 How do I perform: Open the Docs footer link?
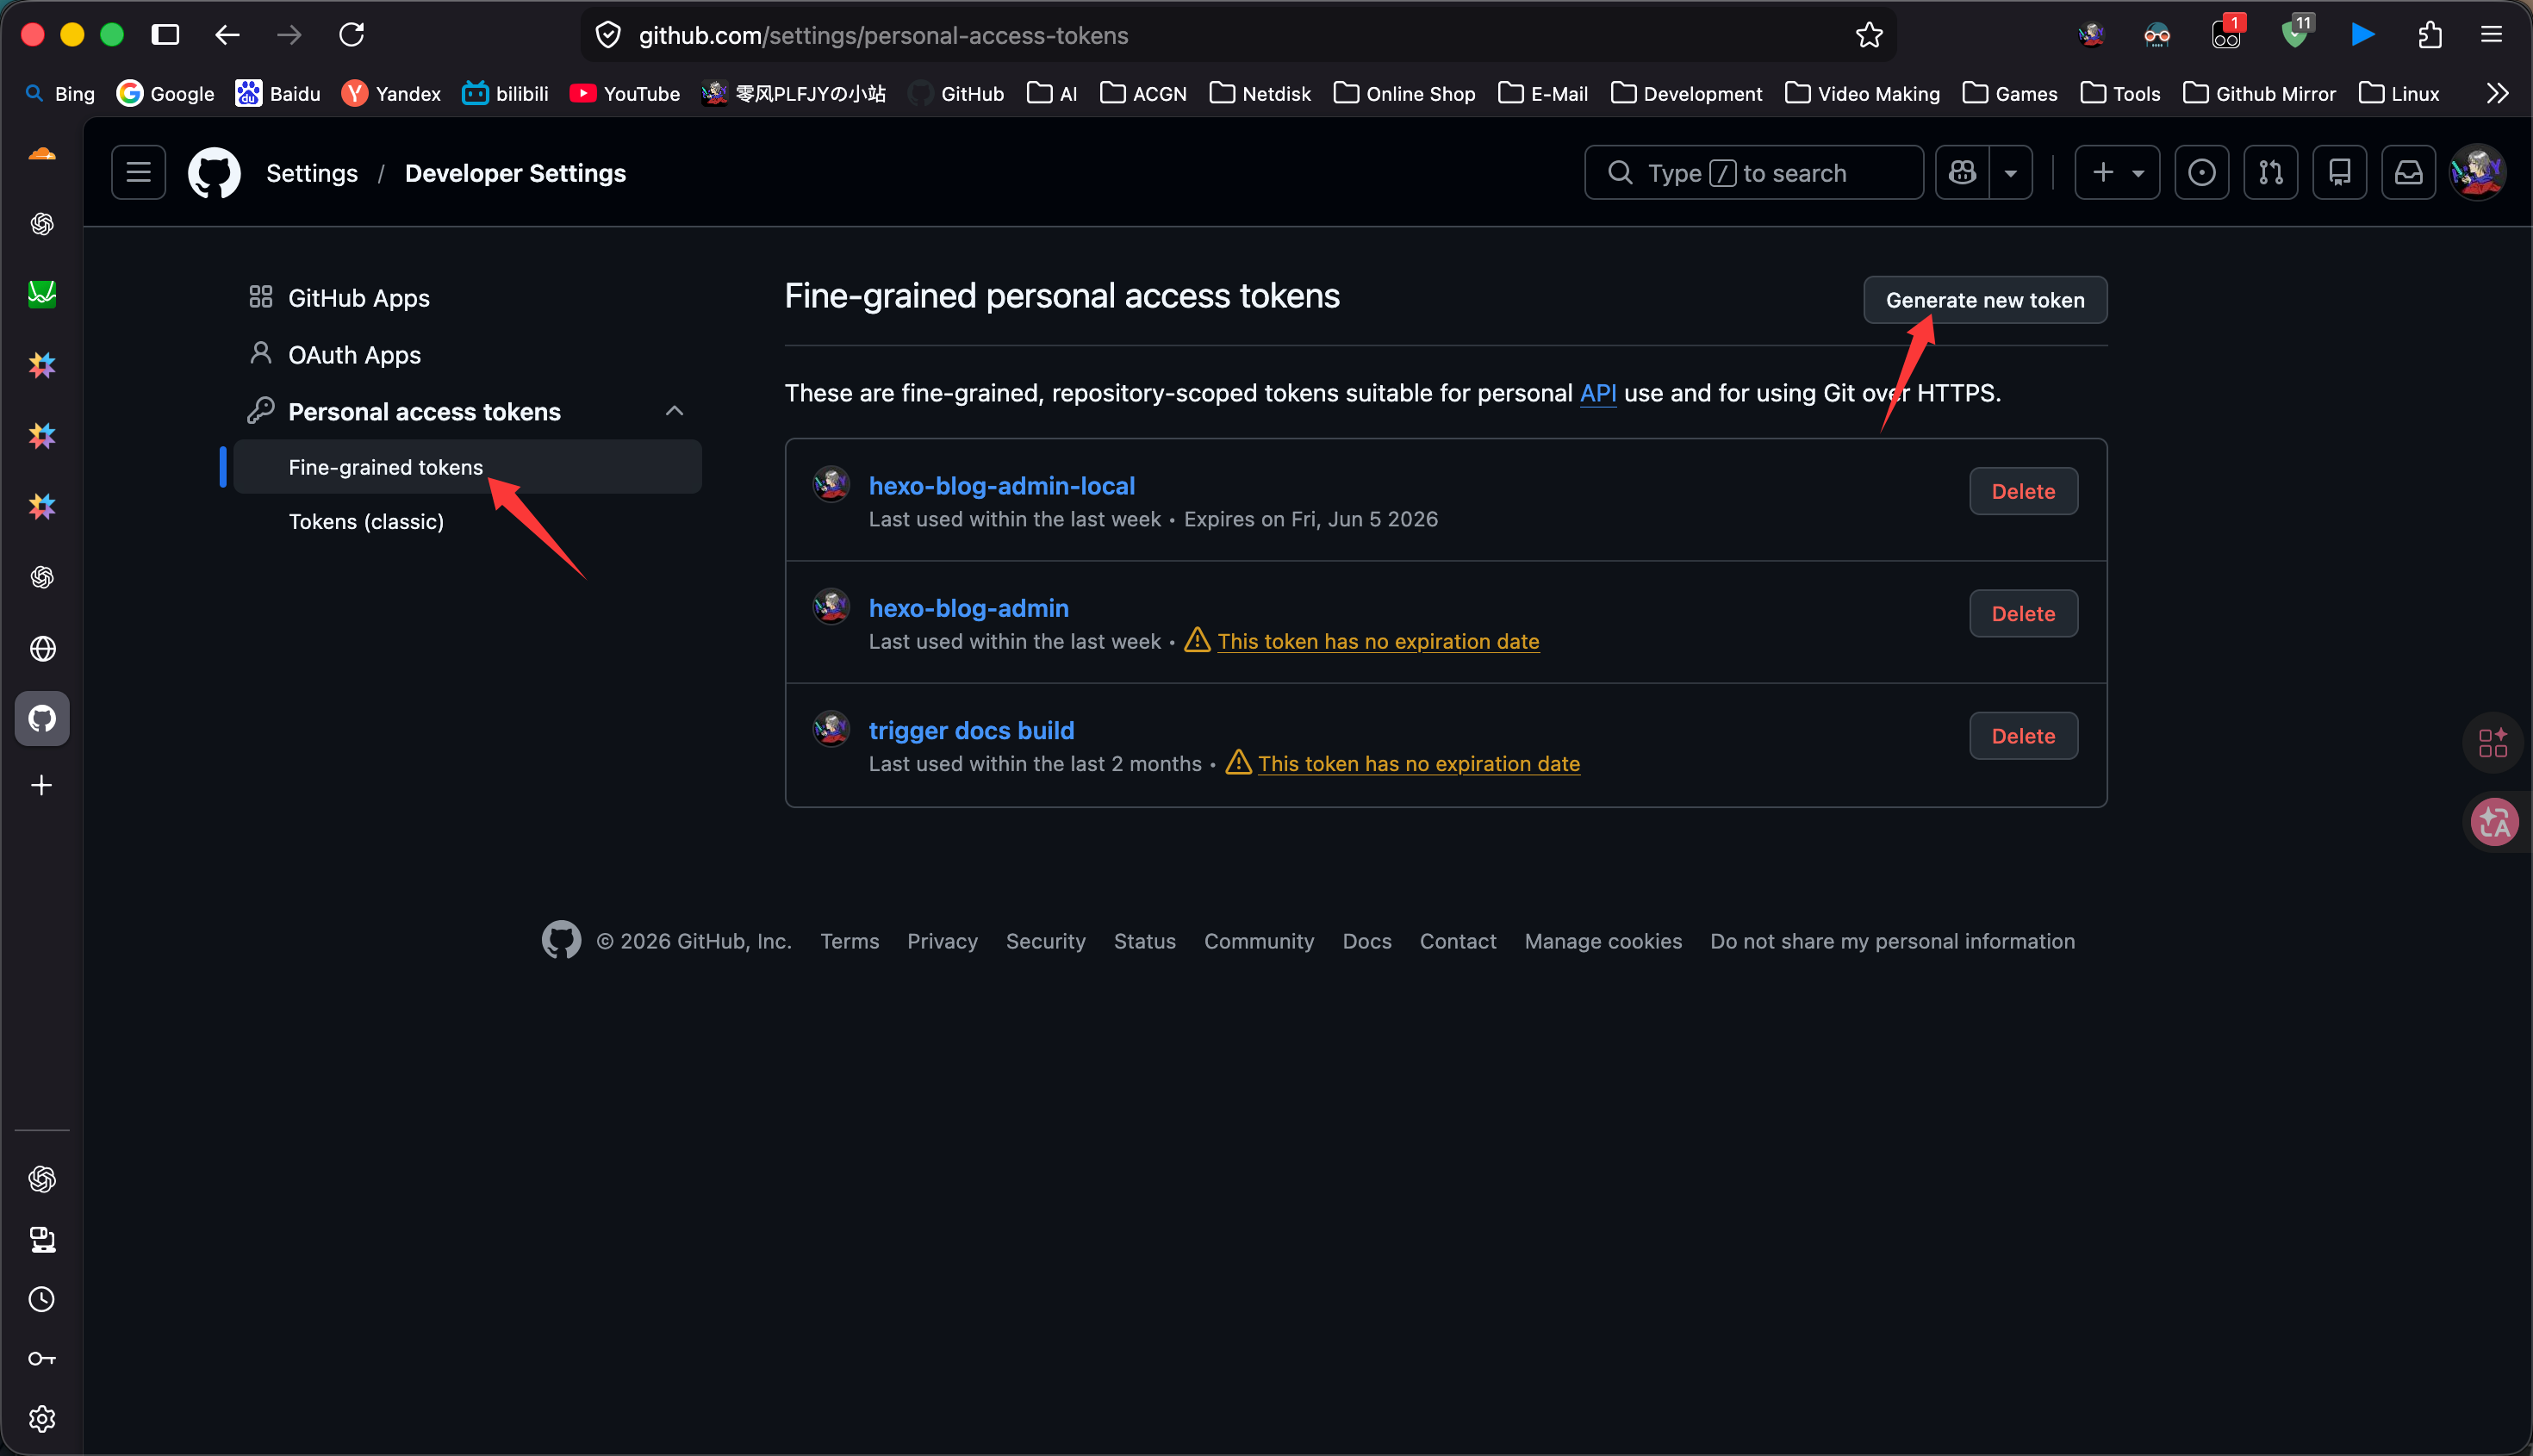coord(1367,941)
